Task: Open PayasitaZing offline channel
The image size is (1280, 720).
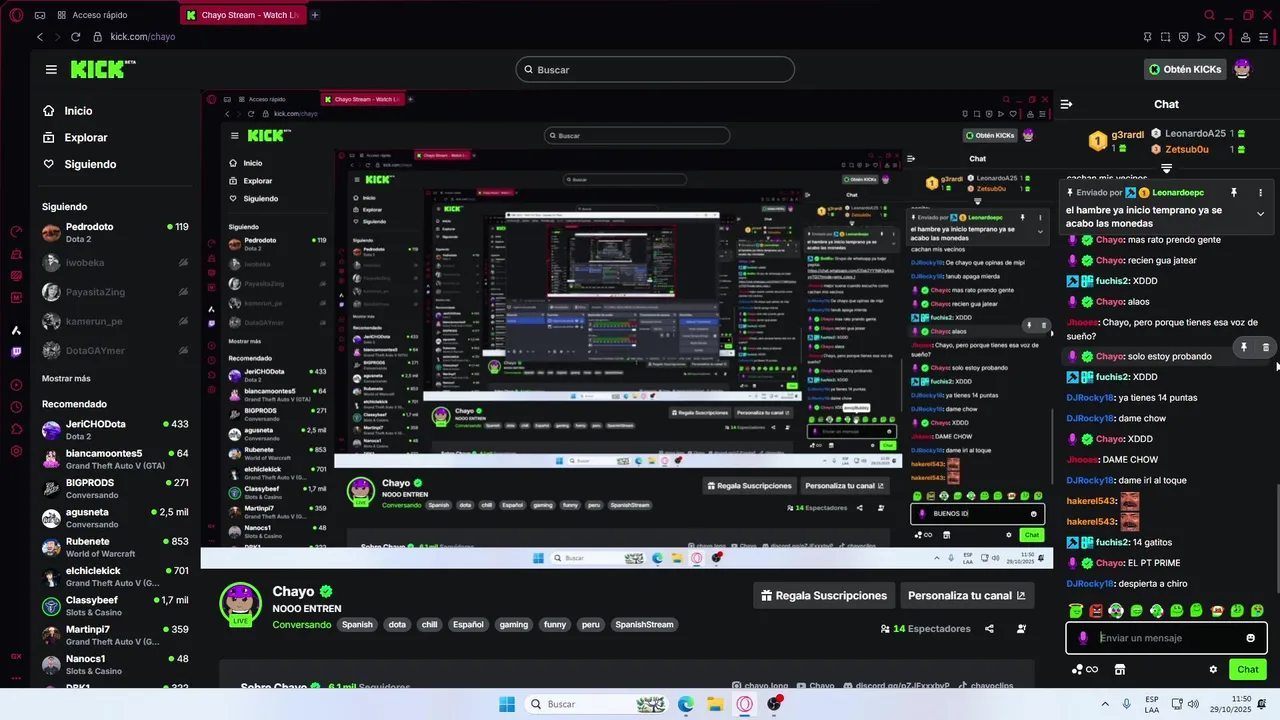Action: click(x=115, y=292)
